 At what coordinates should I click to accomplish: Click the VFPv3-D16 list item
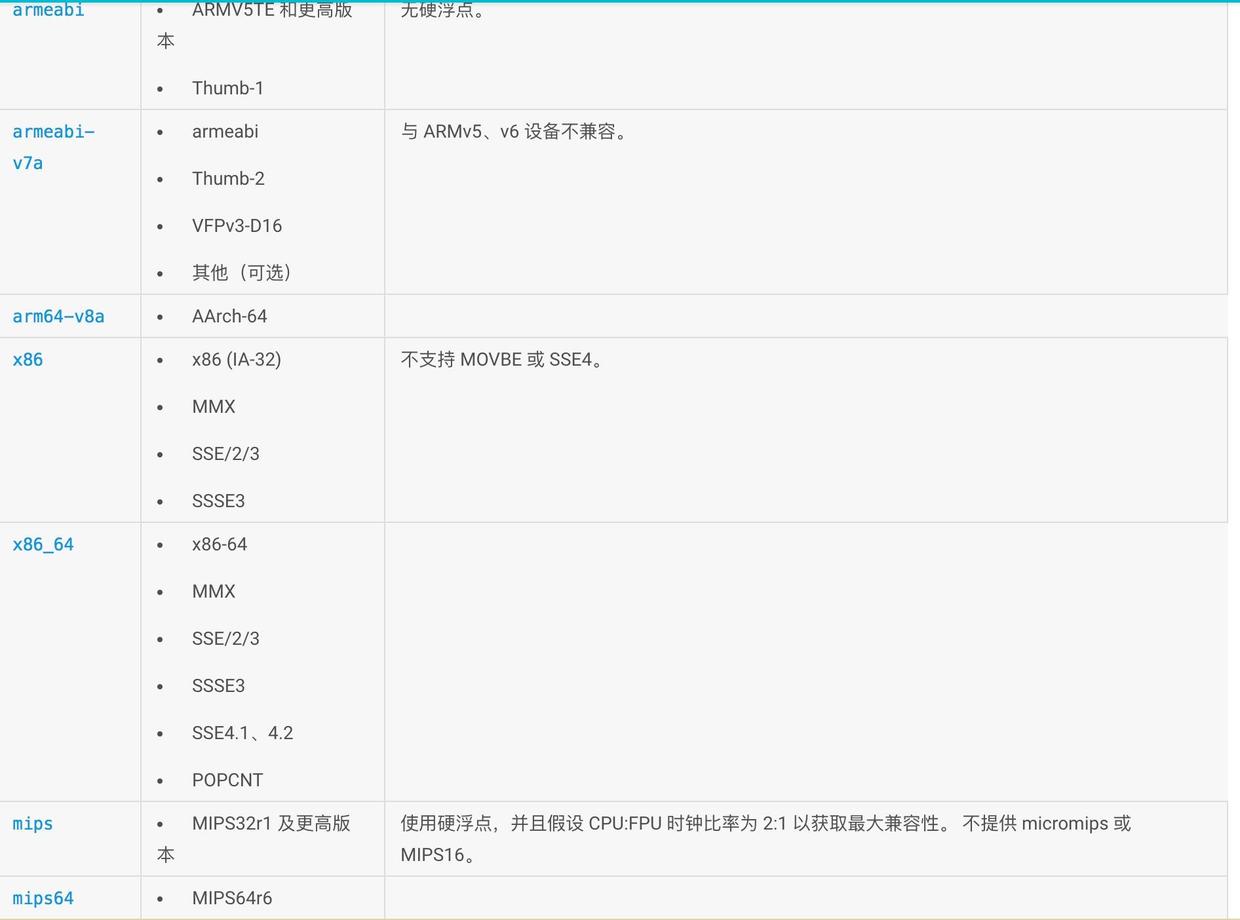[x=237, y=226]
